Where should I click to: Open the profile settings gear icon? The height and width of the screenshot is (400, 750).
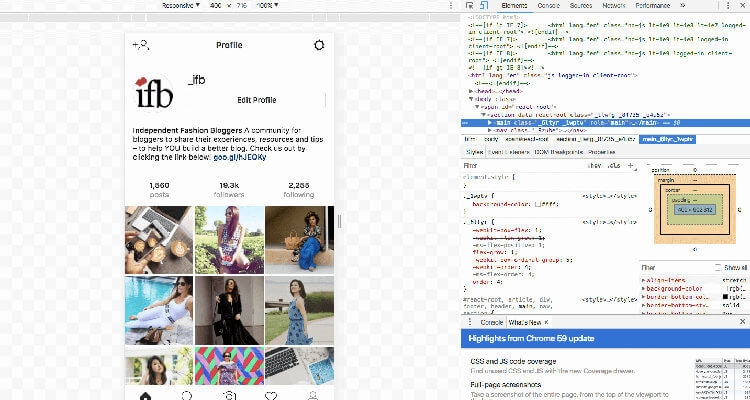pyautogui.click(x=319, y=45)
